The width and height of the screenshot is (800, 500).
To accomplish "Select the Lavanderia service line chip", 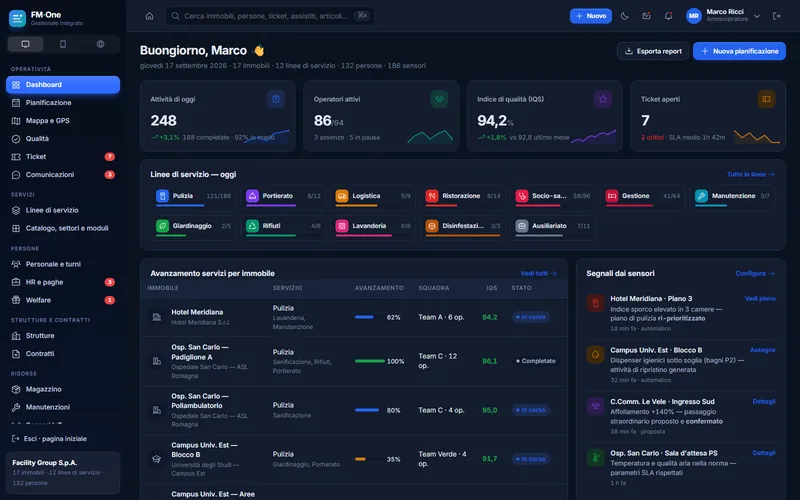I will pos(373,227).
